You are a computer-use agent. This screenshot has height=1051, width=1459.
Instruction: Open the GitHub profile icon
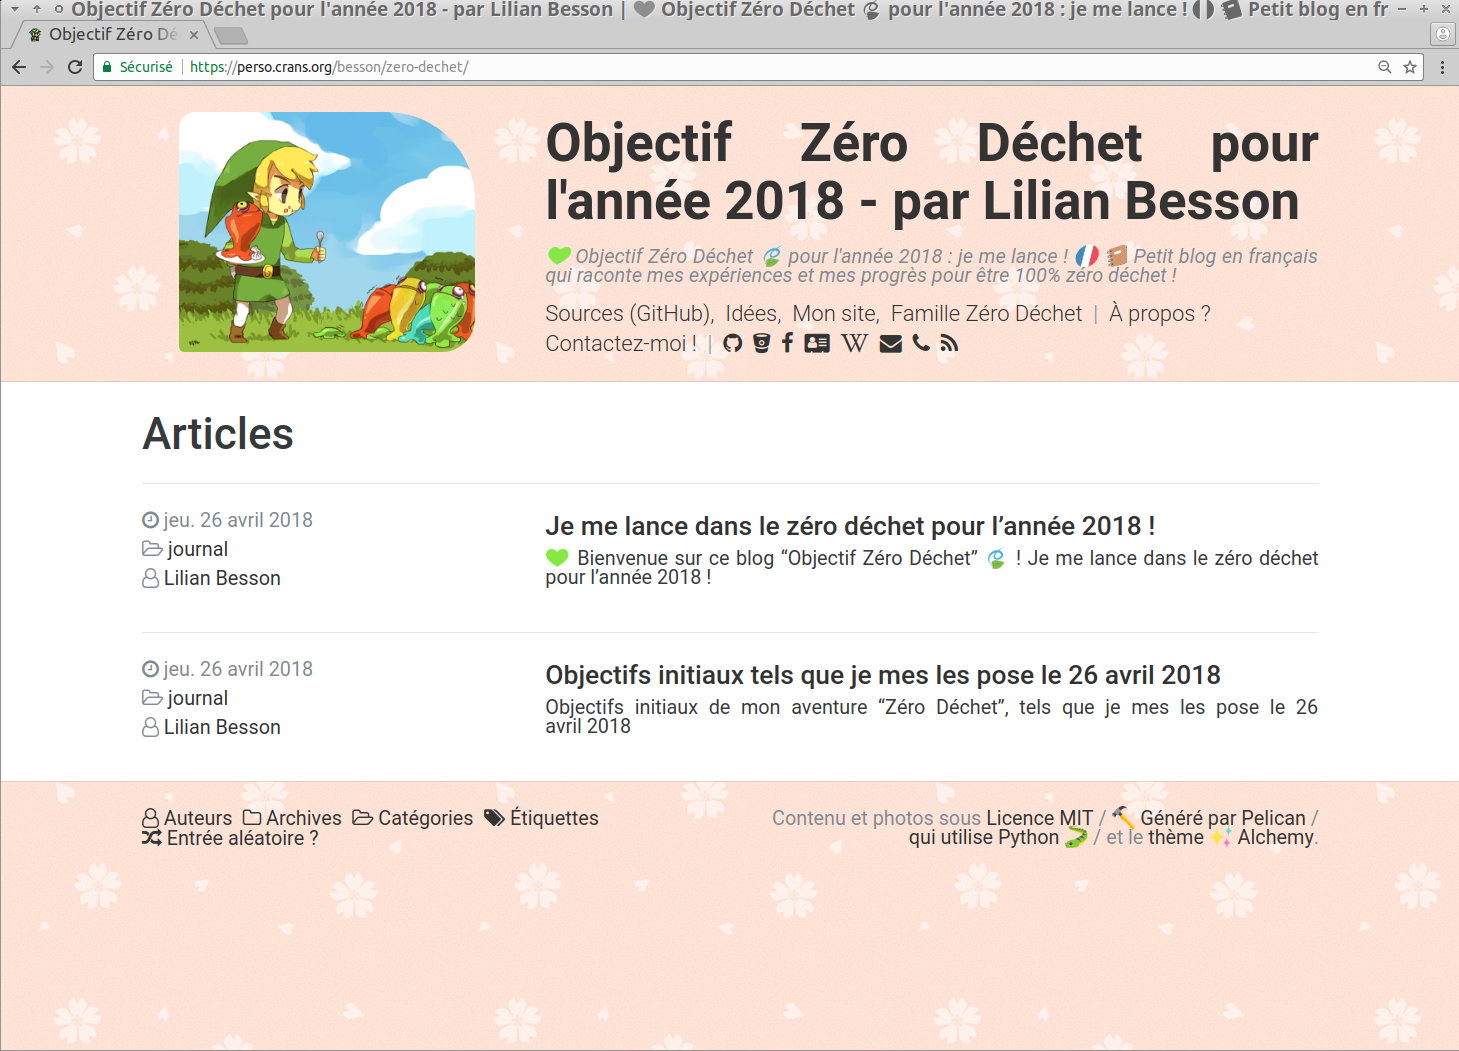[733, 344]
